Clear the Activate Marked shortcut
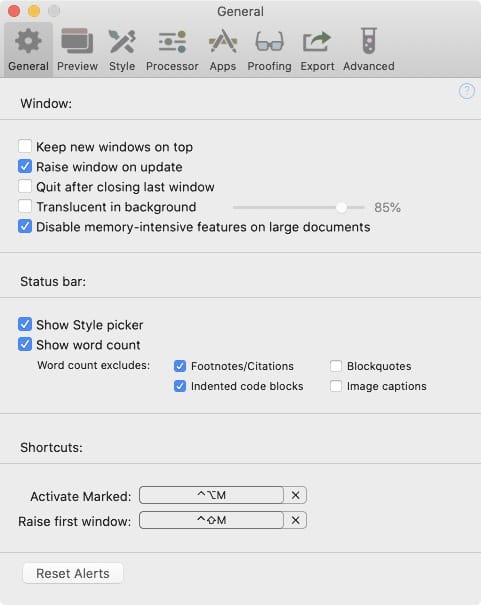Image resolution: width=481 pixels, height=605 pixels. tap(295, 495)
